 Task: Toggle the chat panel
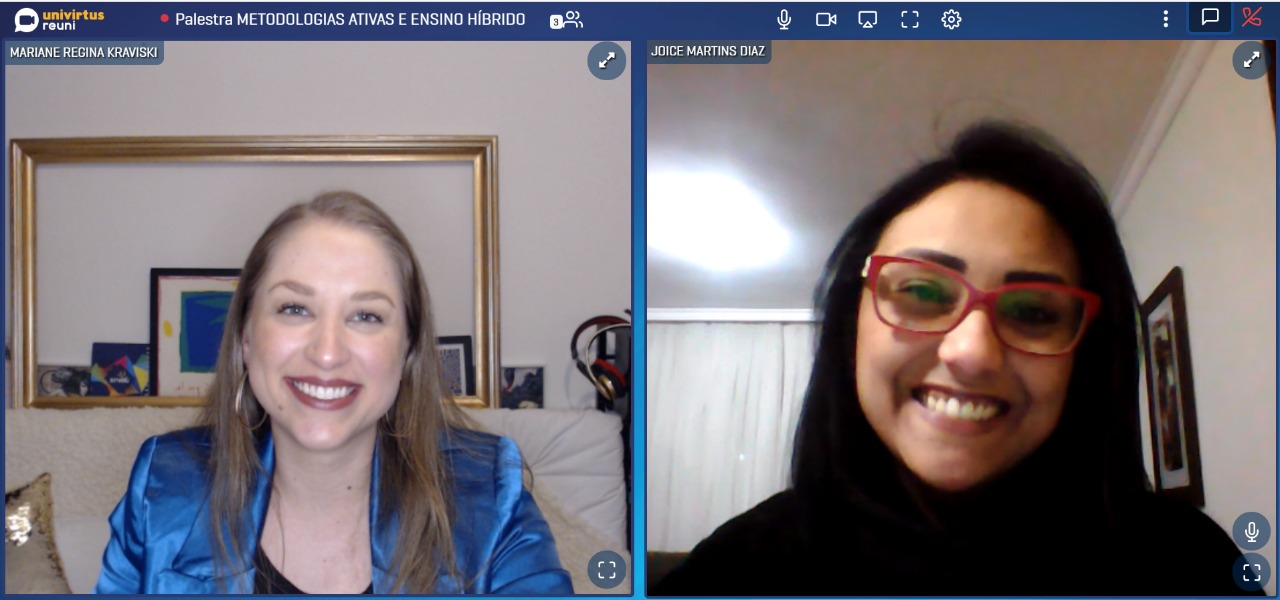(x=1210, y=17)
